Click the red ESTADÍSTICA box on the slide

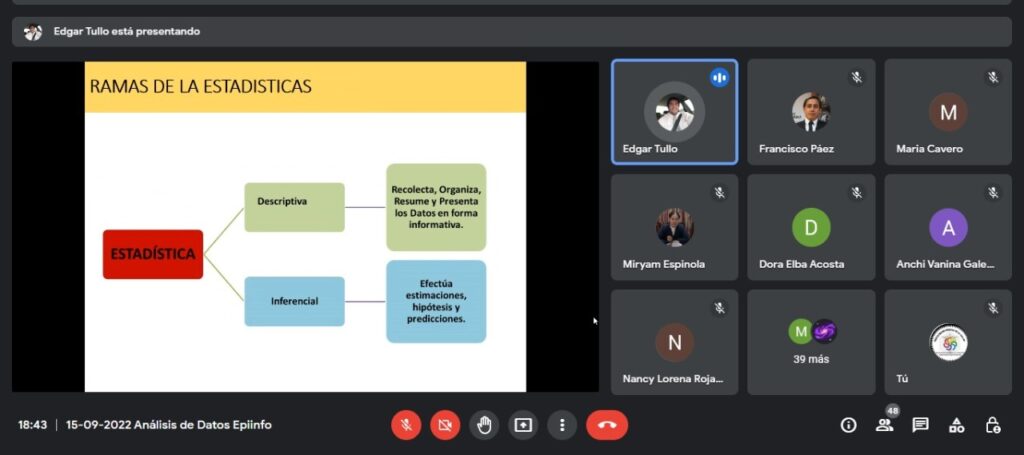coord(153,254)
